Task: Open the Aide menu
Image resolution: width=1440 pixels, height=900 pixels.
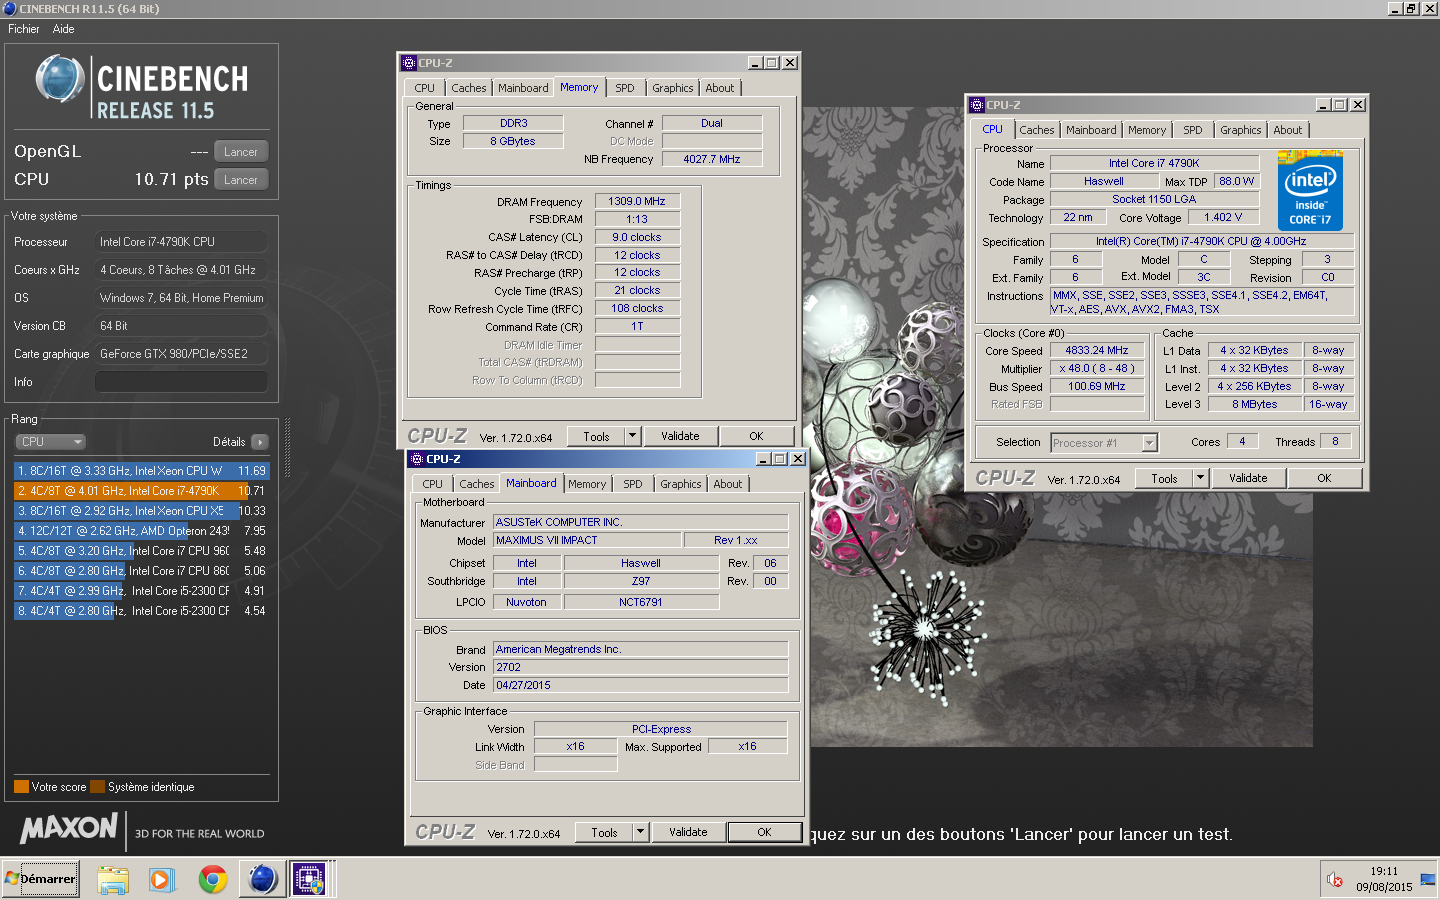Action: (x=63, y=29)
